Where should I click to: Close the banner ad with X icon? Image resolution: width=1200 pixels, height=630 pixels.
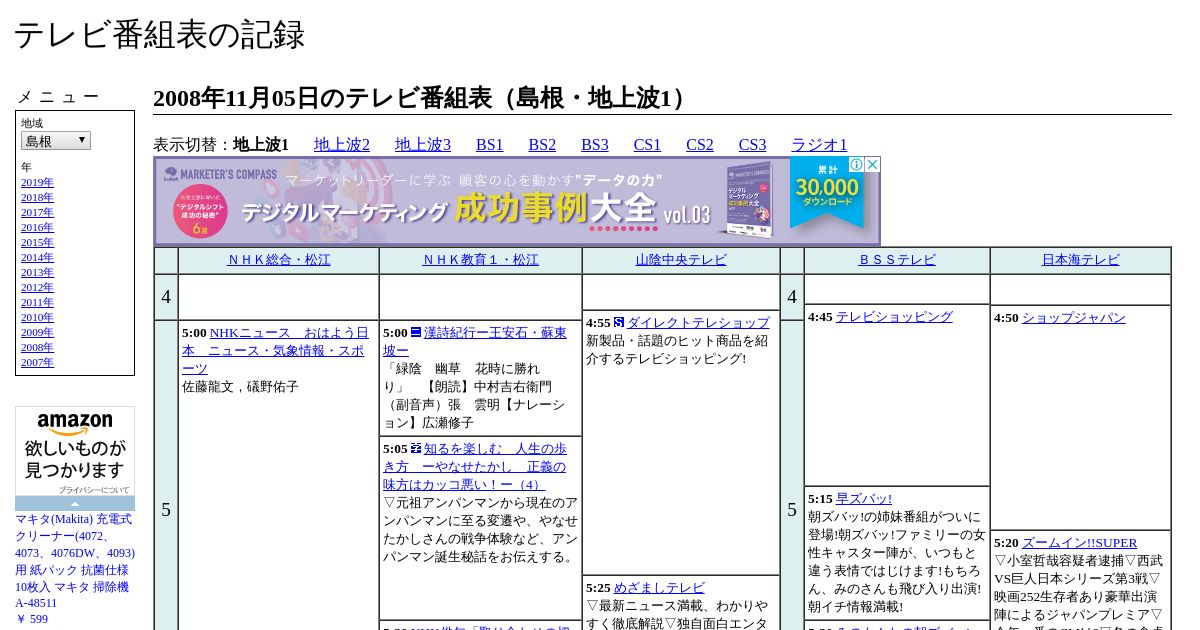[872, 165]
